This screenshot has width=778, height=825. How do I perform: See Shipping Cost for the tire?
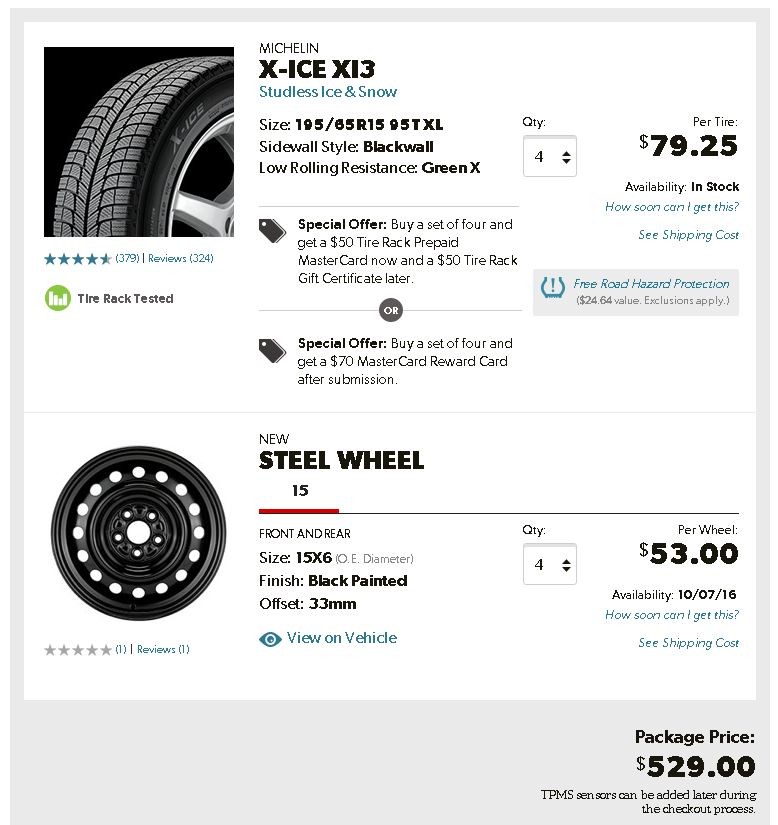pyautogui.click(x=689, y=235)
